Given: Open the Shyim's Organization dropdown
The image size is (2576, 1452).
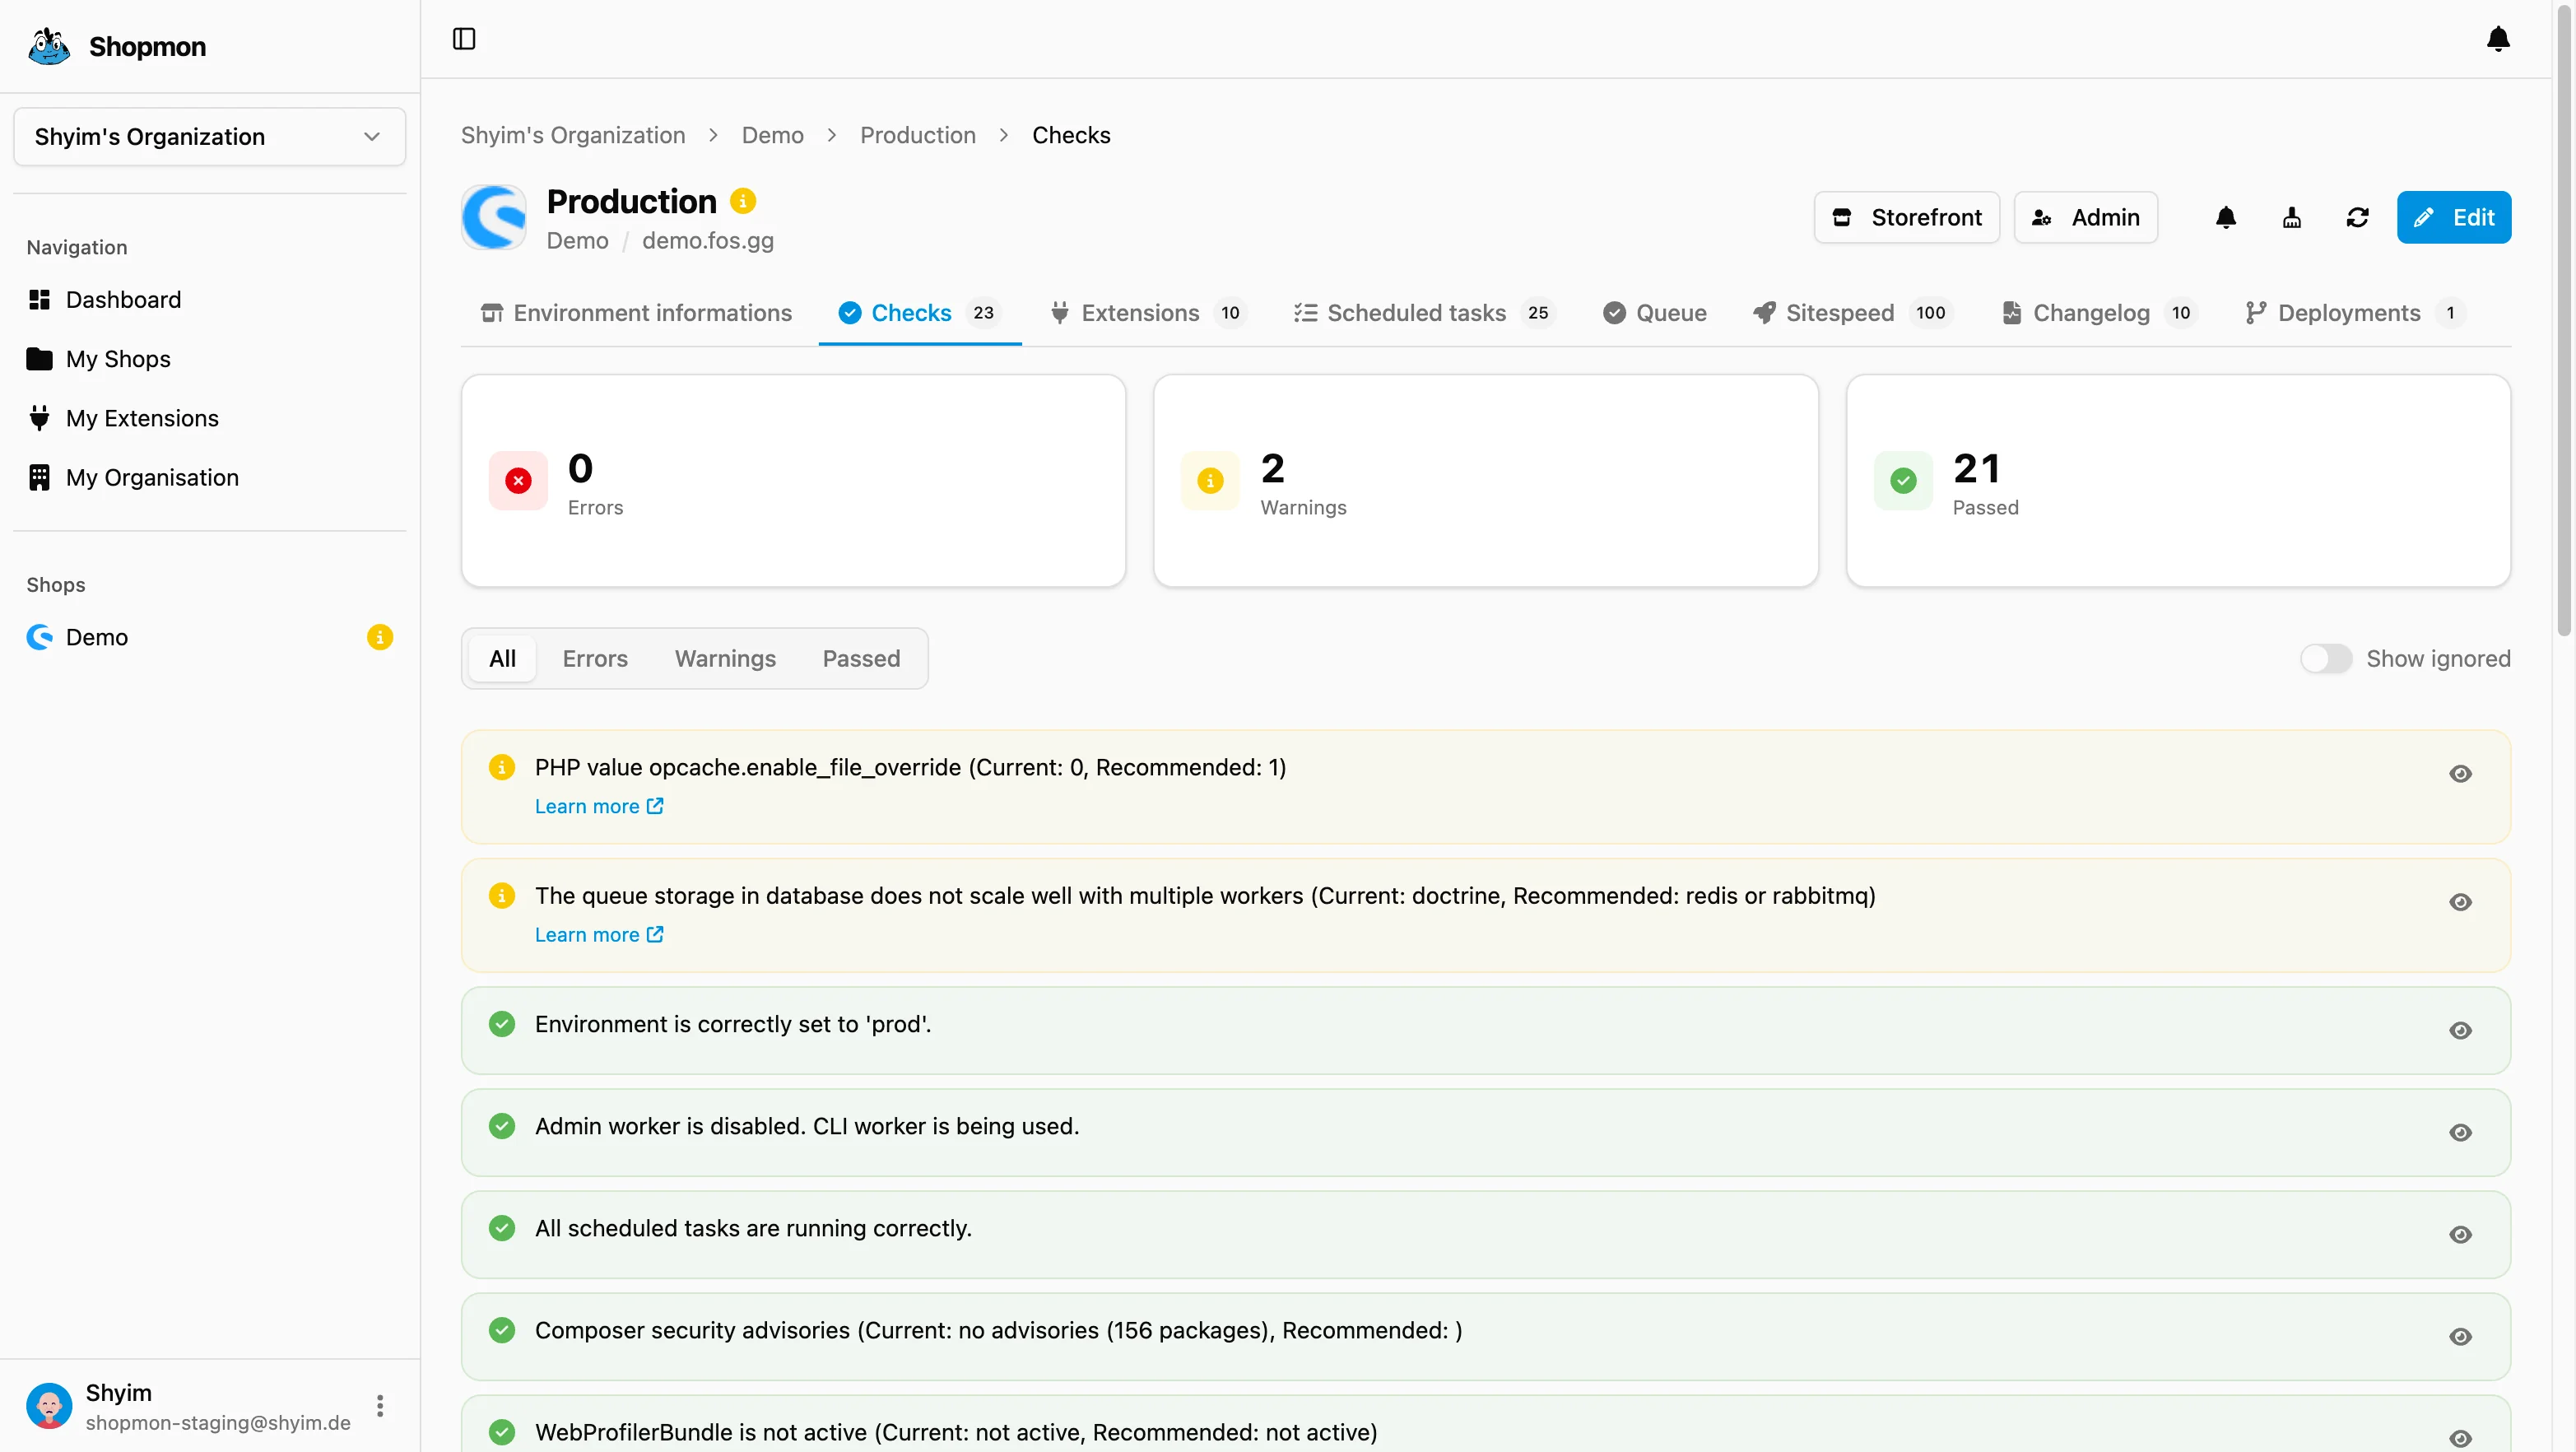Looking at the screenshot, I should pyautogui.click(x=209, y=137).
